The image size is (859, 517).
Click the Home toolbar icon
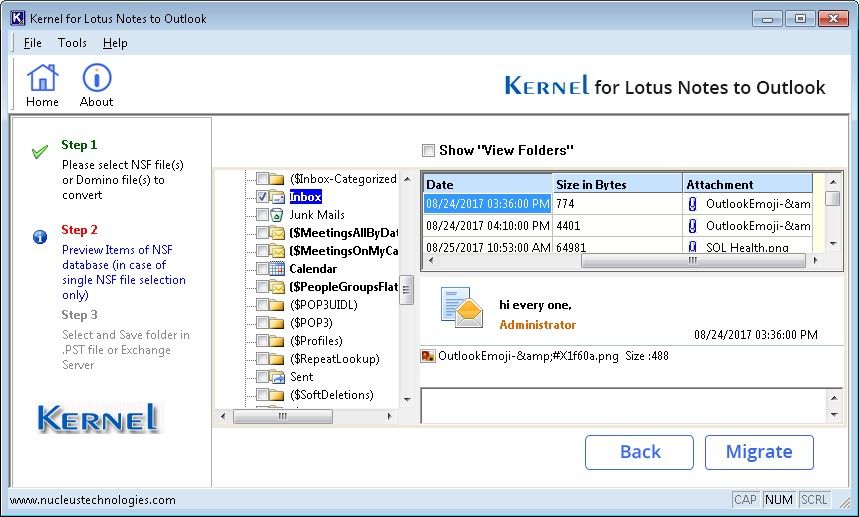(x=43, y=78)
